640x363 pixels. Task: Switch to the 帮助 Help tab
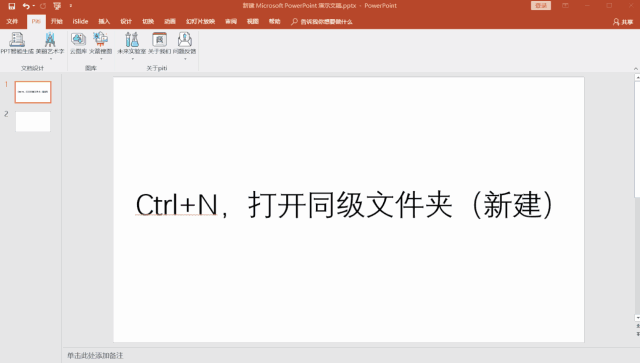[275, 21]
